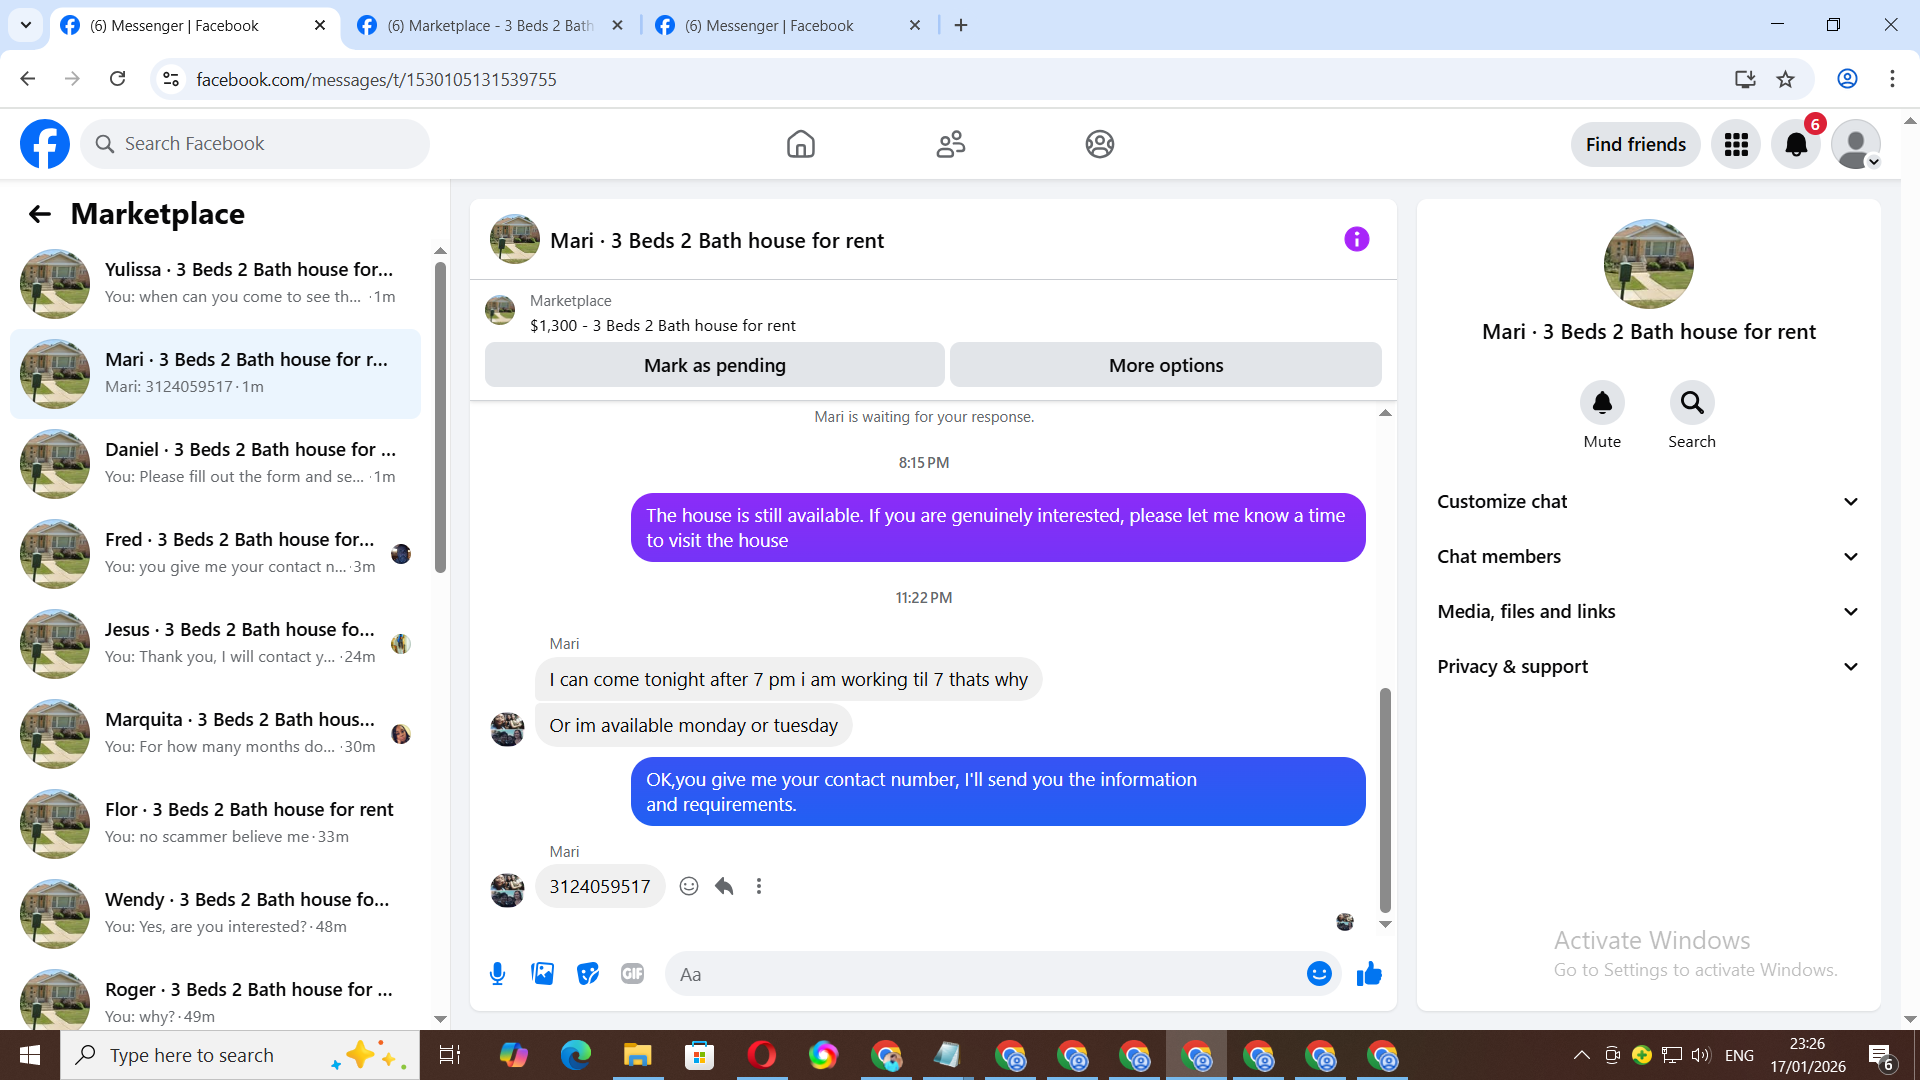This screenshot has height=1080, width=1920.
Task: Open the GIF picker icon
Action: click(x=632, y=974)
